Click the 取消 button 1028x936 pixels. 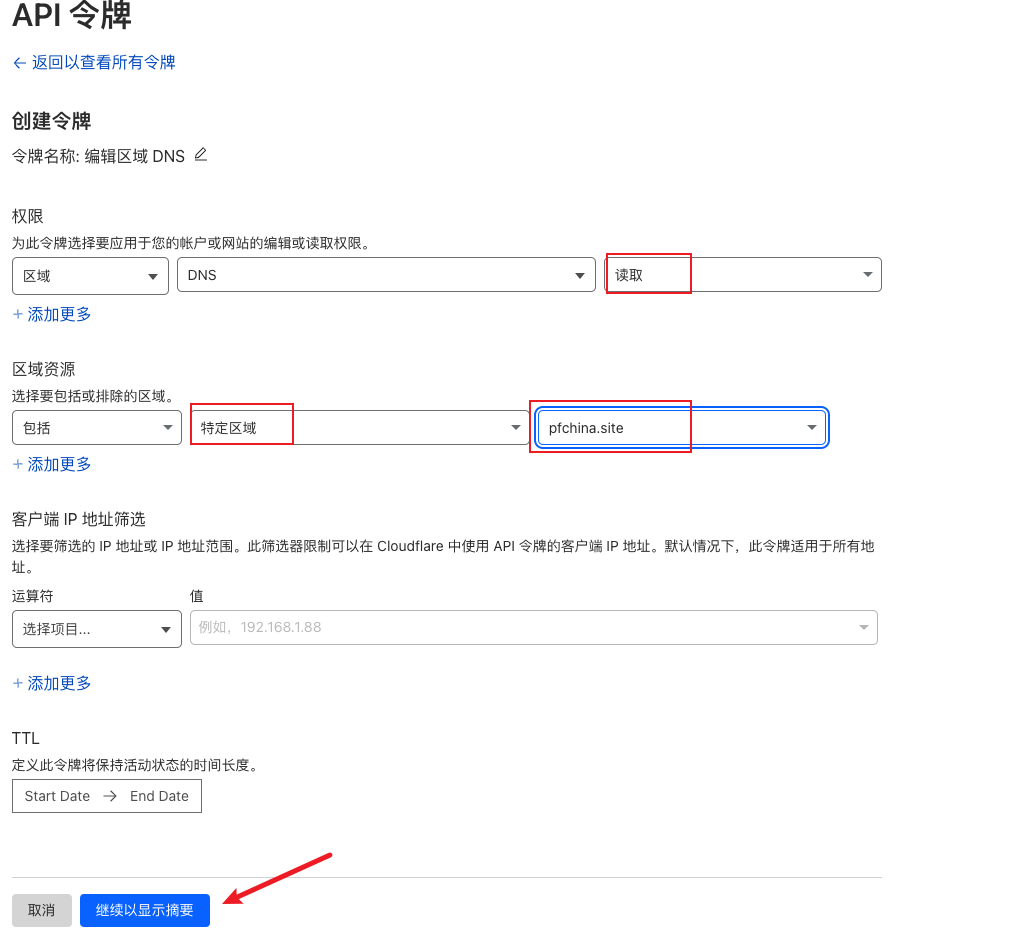(41, 910)
